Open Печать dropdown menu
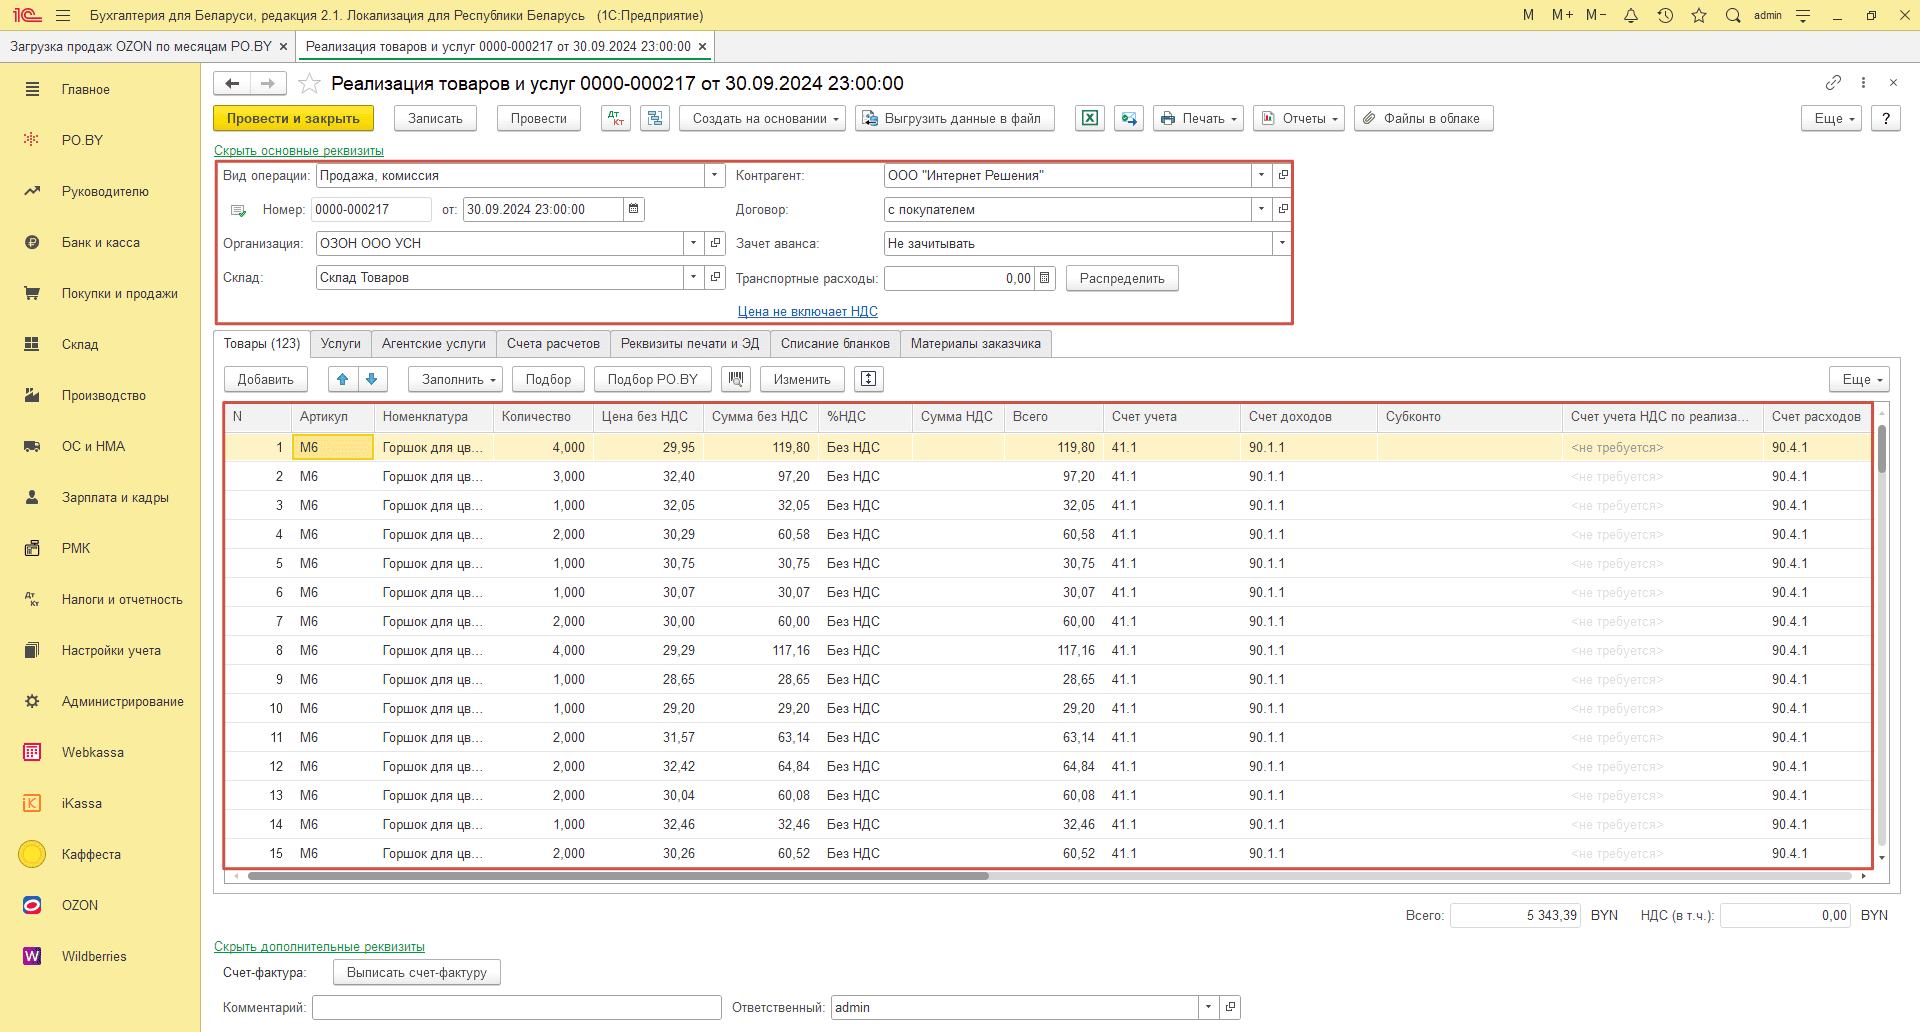1920x1032 pixels. (1198, 118)
